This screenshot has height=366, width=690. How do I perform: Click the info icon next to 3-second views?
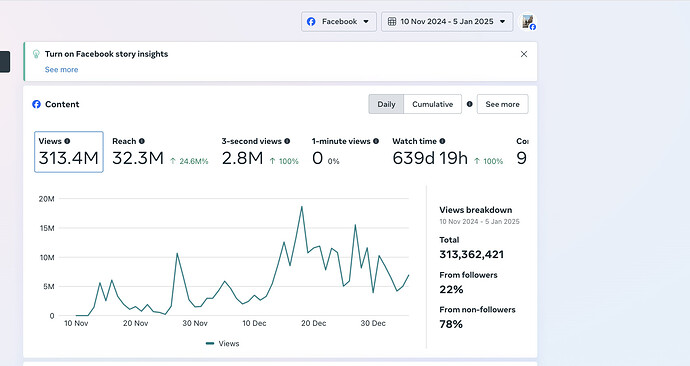coord(287,141)
